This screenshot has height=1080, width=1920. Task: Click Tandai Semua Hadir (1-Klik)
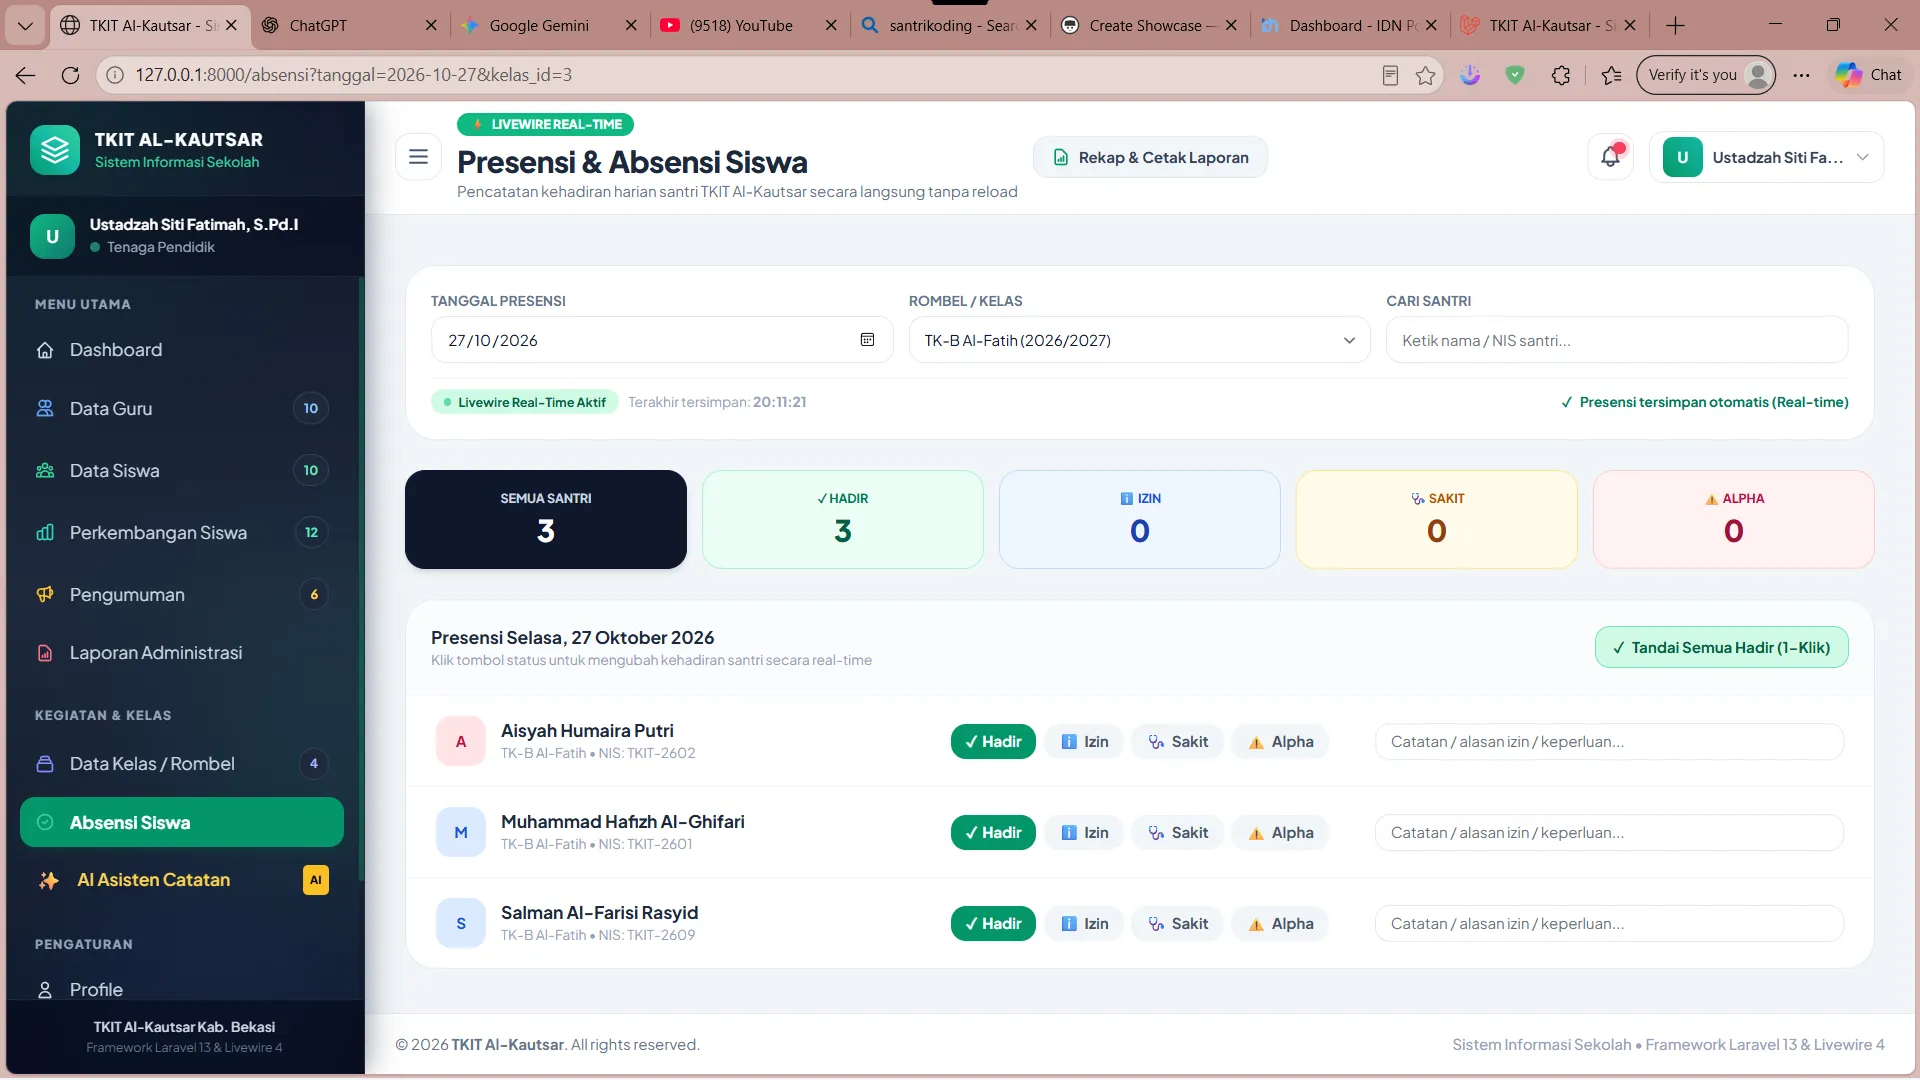pyautogui.click(x=1721, y=647)
